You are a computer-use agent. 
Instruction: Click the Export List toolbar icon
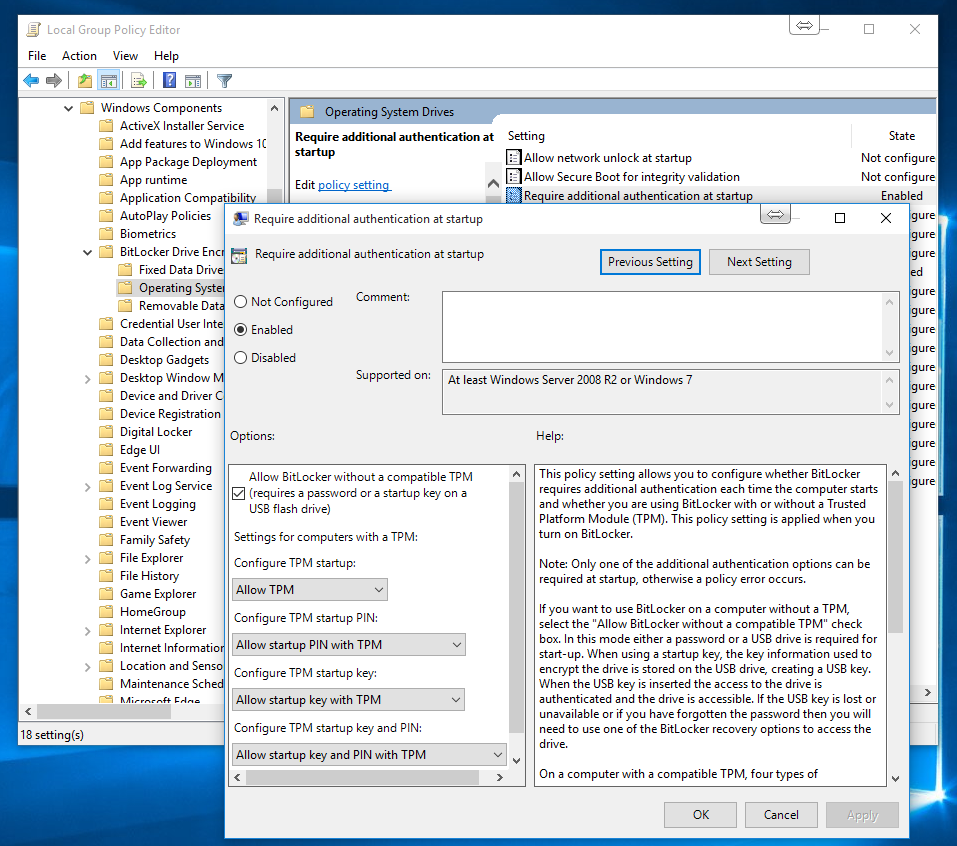139,81
